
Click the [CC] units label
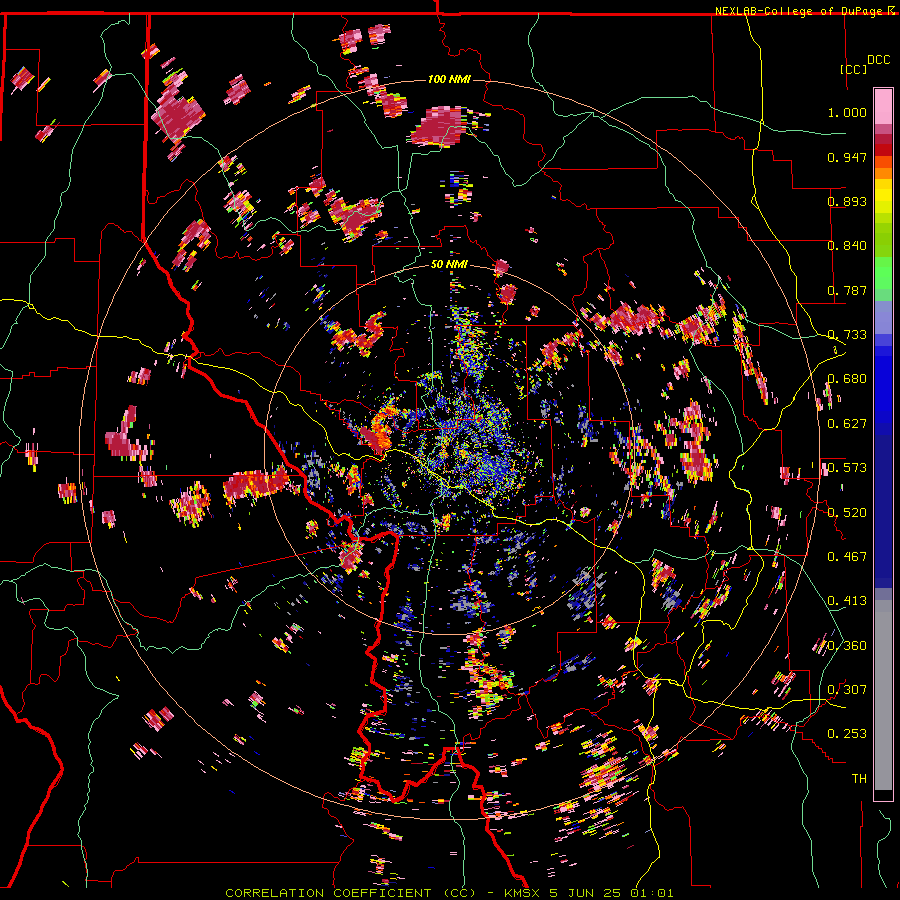coord(853,69)
